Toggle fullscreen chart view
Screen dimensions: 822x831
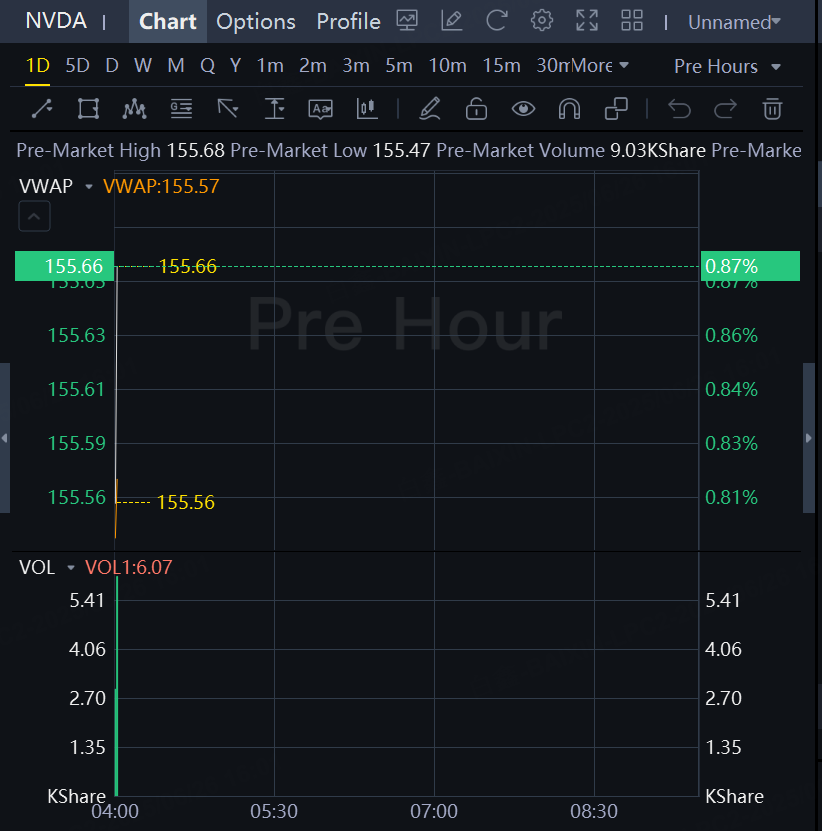(x=587, y=21)
